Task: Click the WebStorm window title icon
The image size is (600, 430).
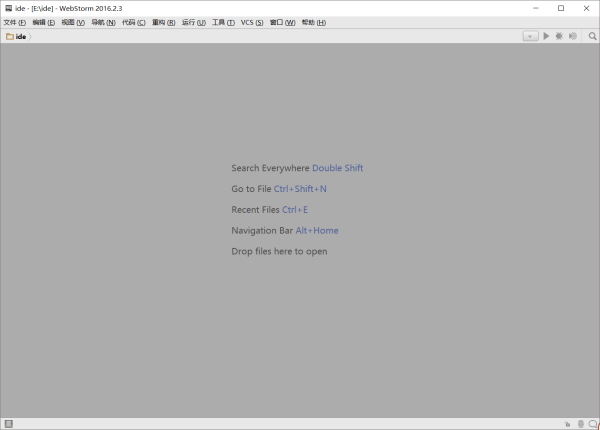Action: [8, 8]
